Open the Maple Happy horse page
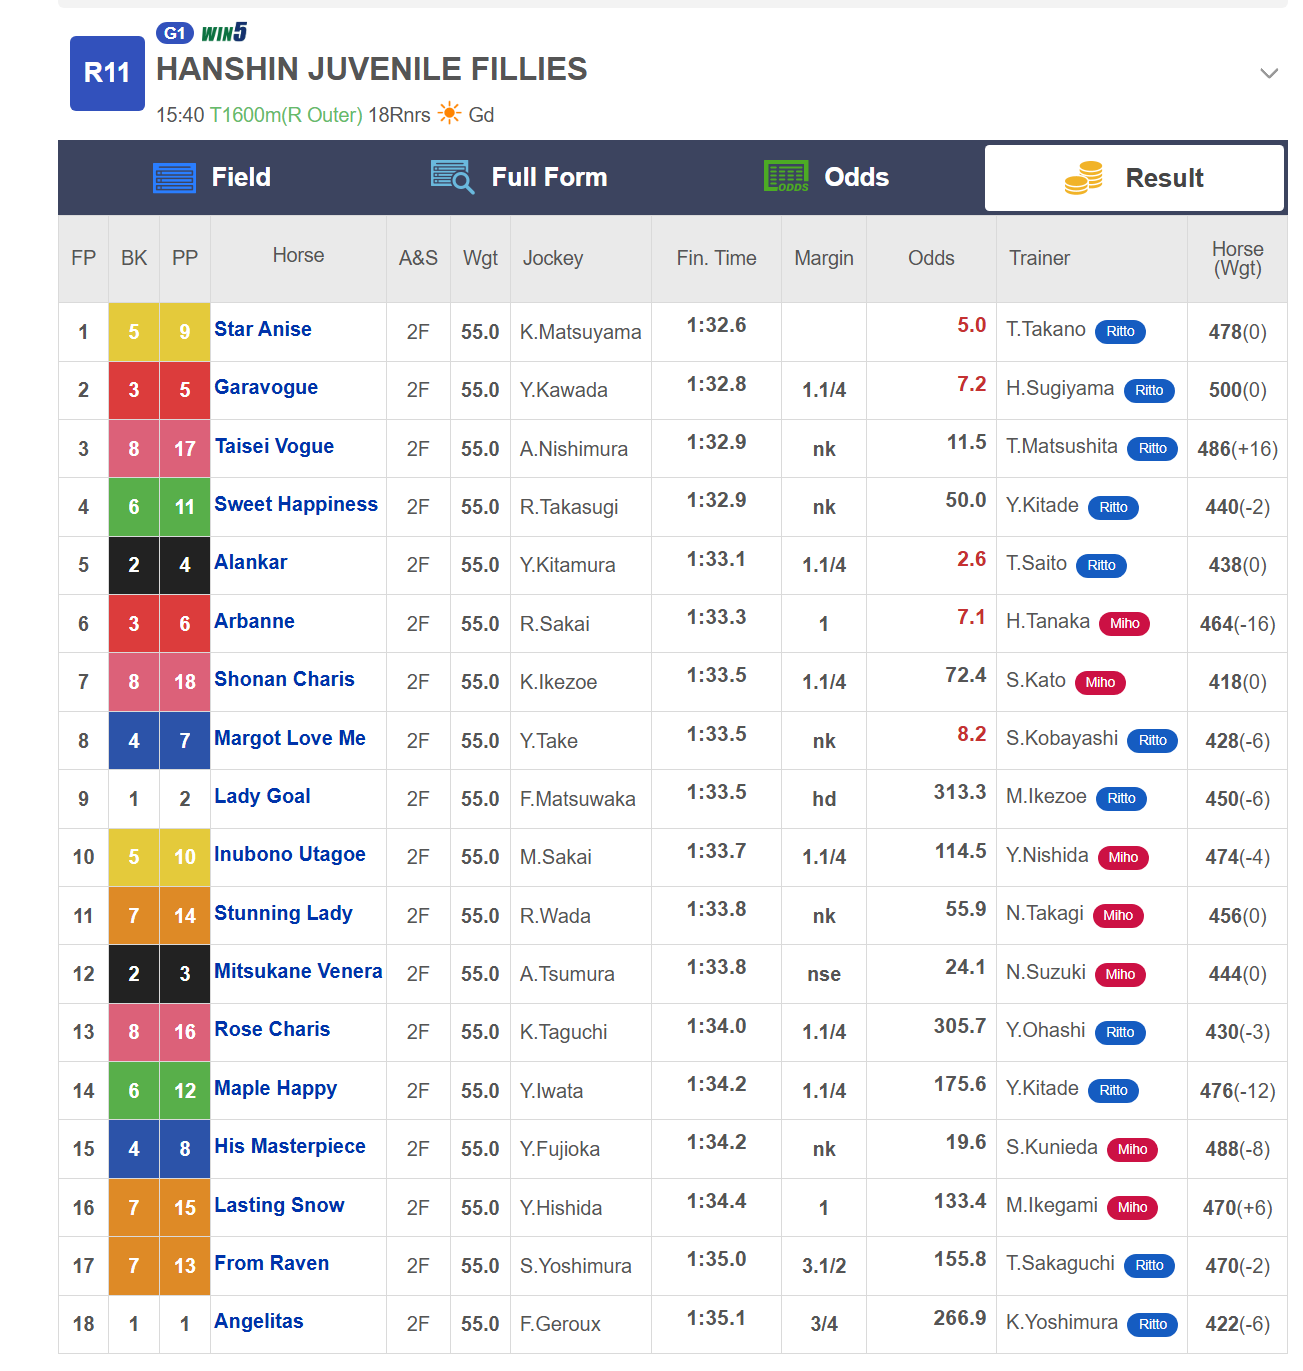The image size is (1303, 1371). point(275,1088)
